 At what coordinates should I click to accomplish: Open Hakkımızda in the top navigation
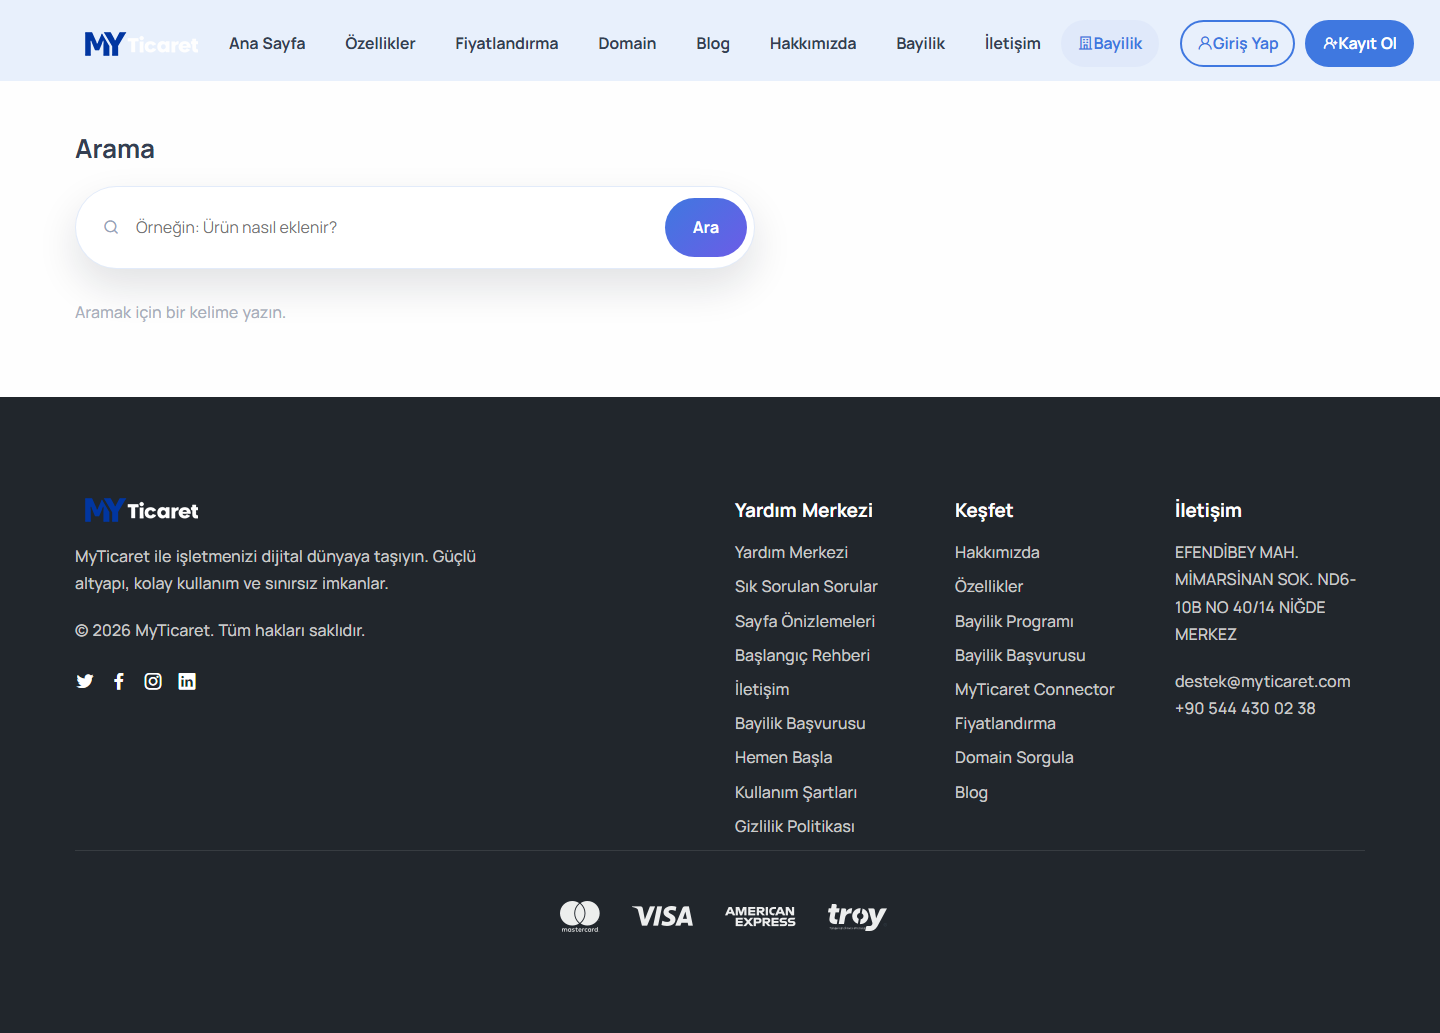pyautogui.click(x=813, y=44)
